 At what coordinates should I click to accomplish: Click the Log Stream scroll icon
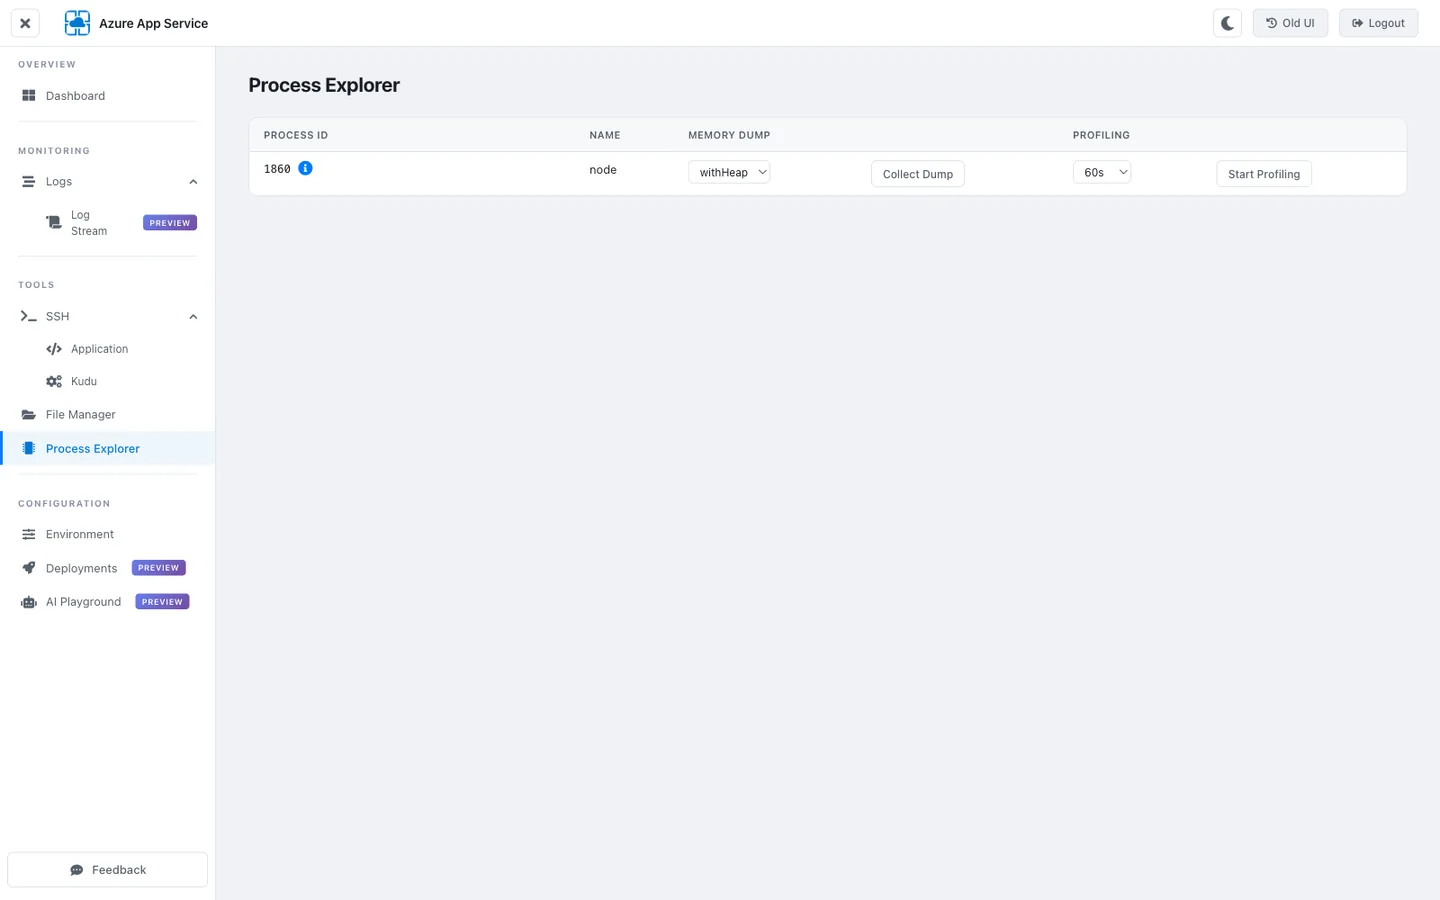(x=54, y=222)
